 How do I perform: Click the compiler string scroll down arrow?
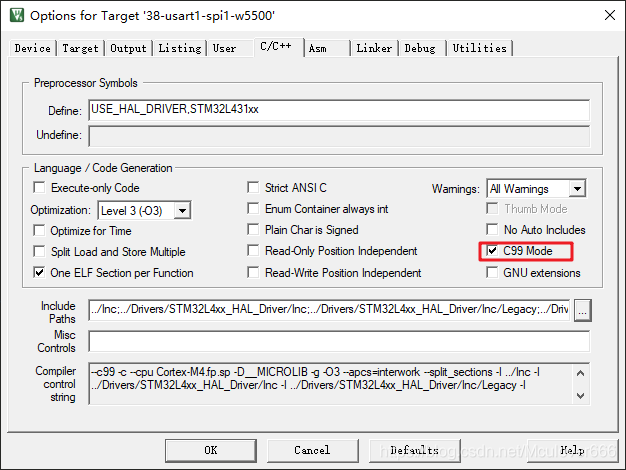(x=581, y=396)
